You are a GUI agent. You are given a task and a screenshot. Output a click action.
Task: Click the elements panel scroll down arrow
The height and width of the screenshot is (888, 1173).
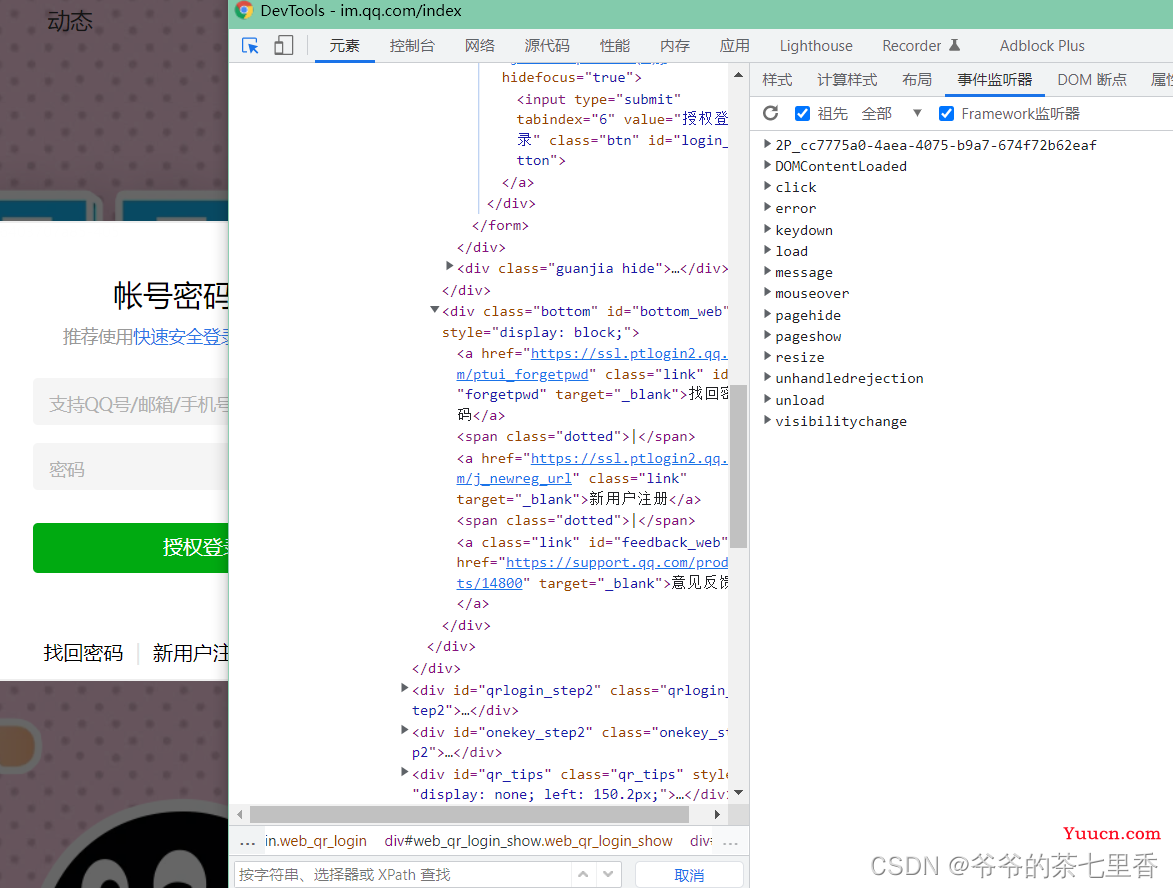coord(738,792)
